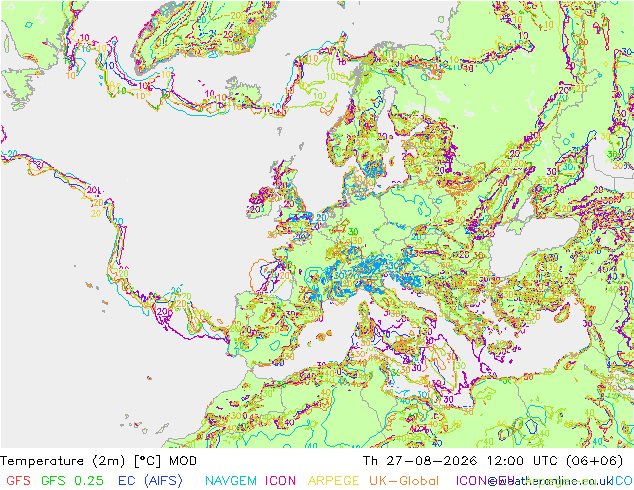This screenshot has height=490, width=634.
Task: Click the magenta ICON legend label
Action: point(280,480)
